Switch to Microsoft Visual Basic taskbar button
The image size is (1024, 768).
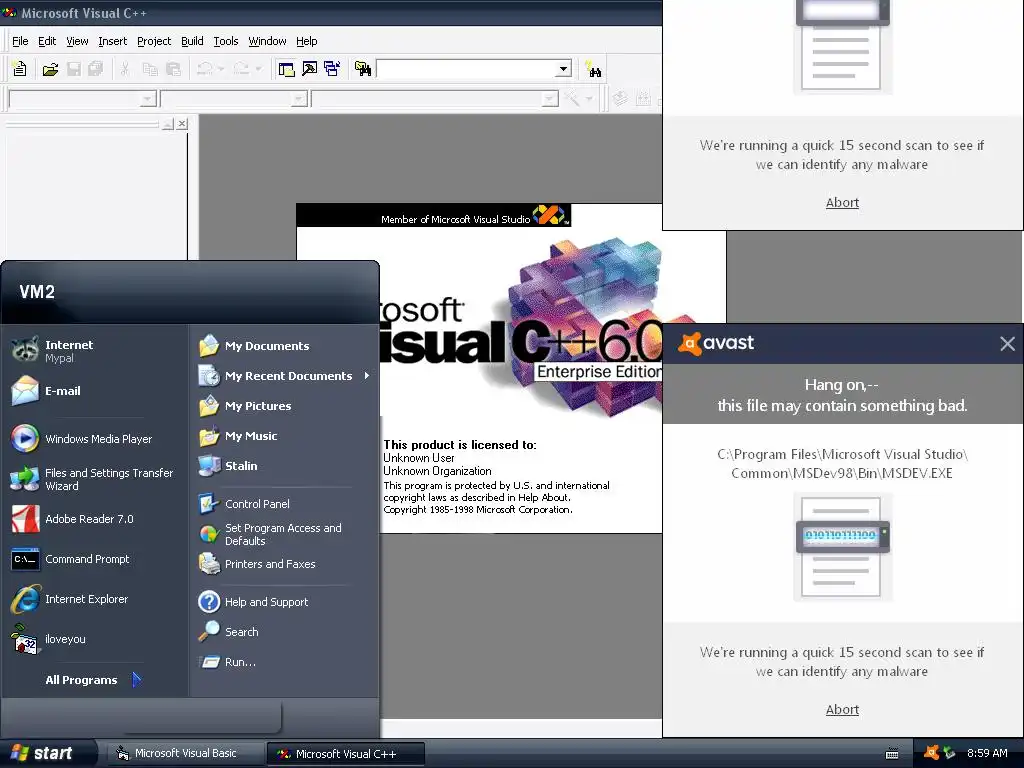(184, 754)
